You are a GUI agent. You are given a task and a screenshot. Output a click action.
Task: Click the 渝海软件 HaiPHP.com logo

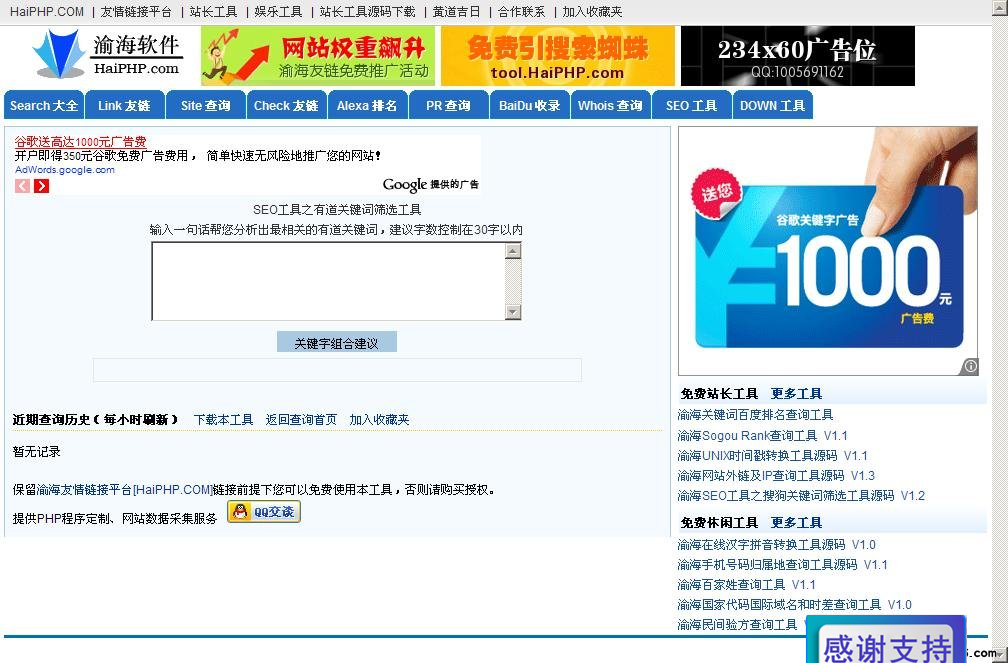[x=107, y=55]
